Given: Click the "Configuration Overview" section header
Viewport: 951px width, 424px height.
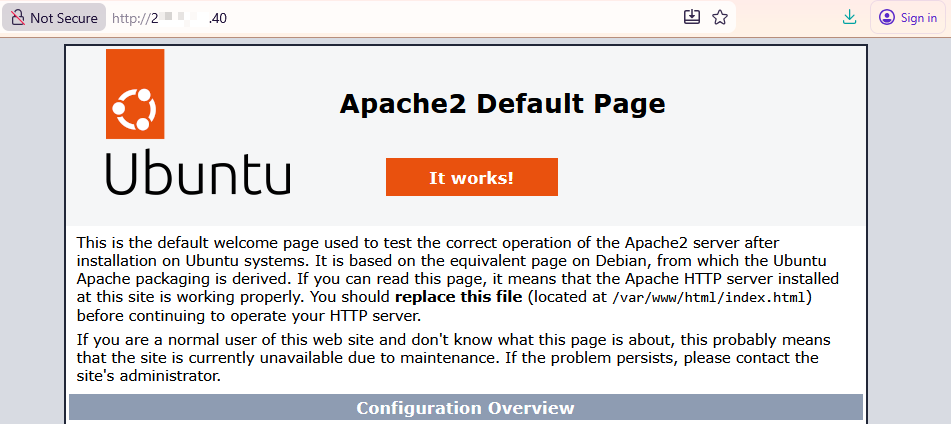Looking at the screenshot, I should [x=465, y=408].
